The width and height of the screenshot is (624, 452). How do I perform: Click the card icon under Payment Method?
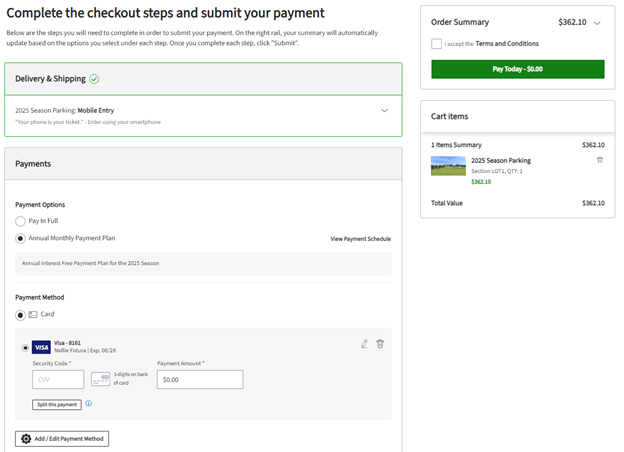point(33,314)
